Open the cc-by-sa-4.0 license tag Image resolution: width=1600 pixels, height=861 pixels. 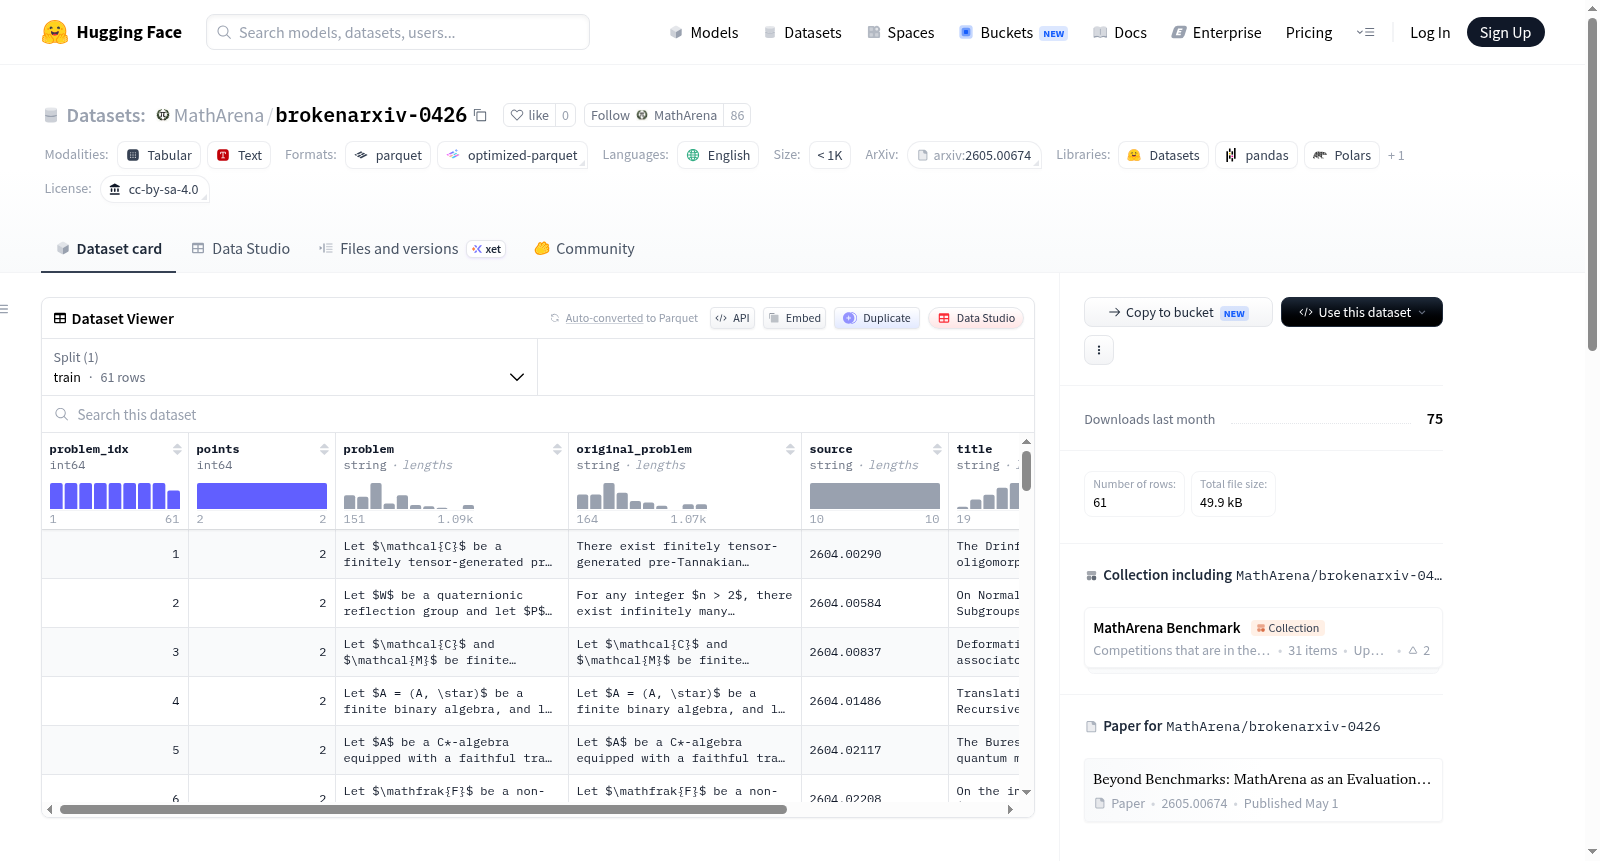coord(155,189)
